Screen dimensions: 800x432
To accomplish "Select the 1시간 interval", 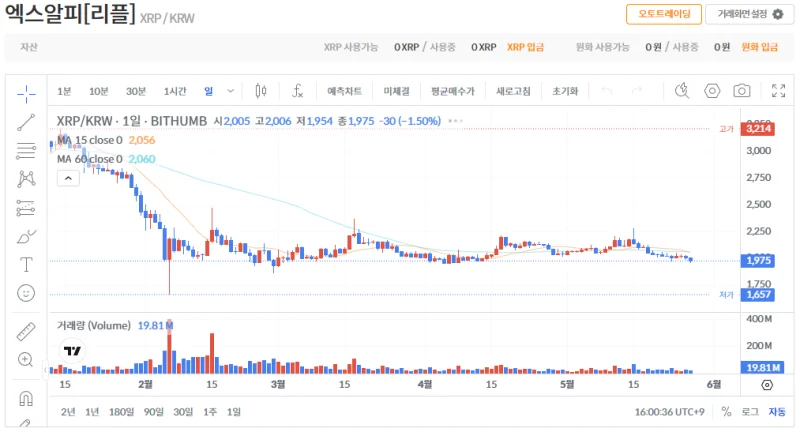I will (x=175, y=91).
